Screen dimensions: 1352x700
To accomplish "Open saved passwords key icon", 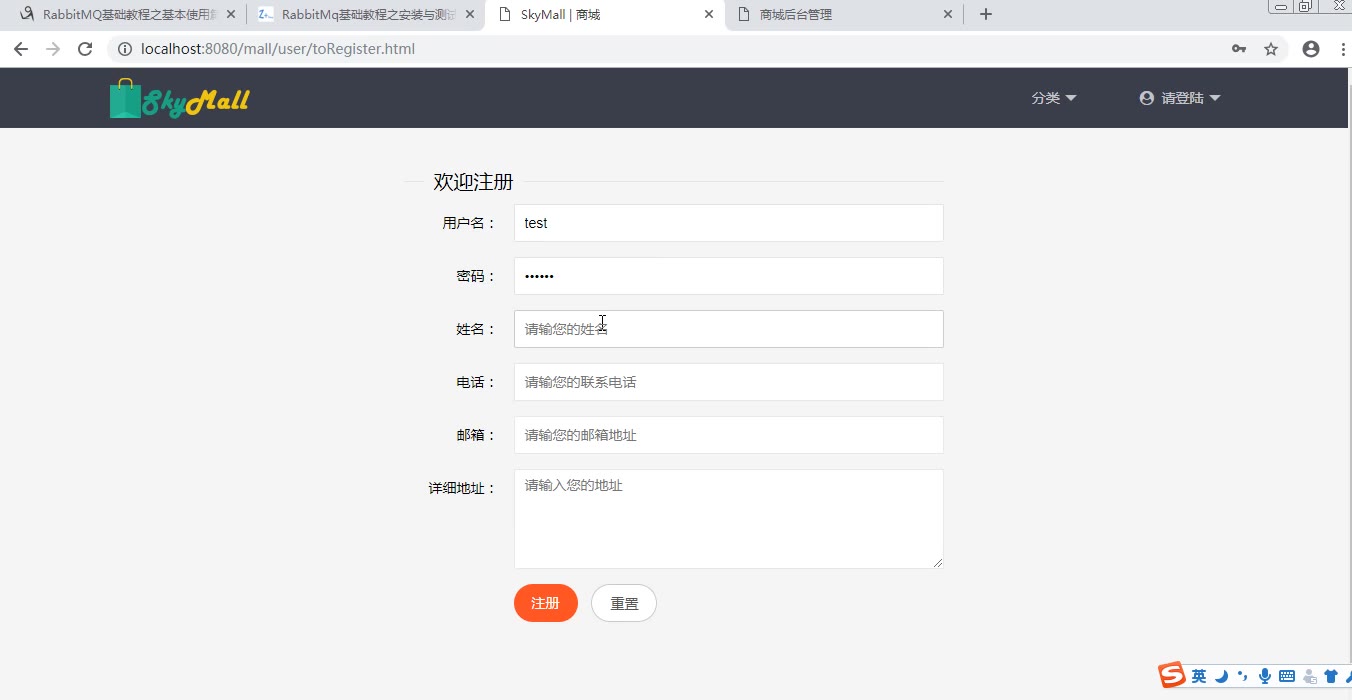I will [1239, 49].
